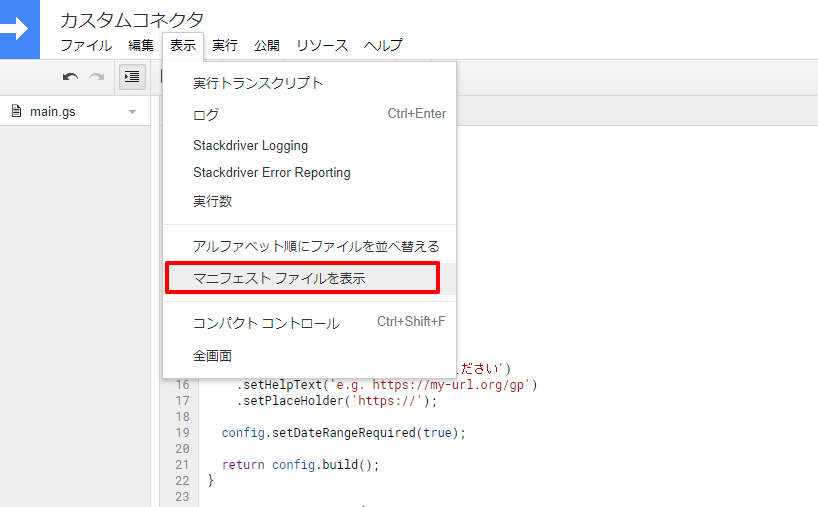
Task: Click the redo arrow icon
Action: coord(97,77)
